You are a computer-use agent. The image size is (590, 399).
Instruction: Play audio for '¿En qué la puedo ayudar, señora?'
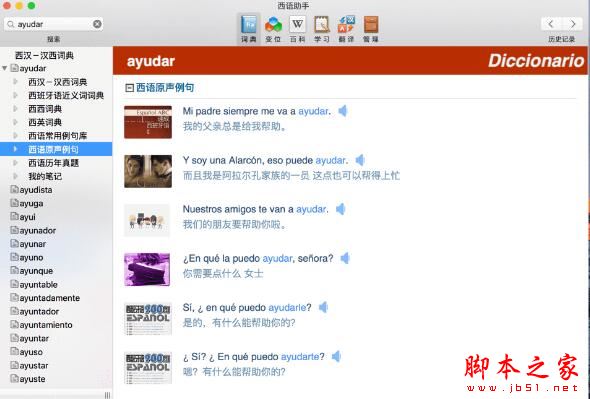pyautogui.click(x=345, y=258)
